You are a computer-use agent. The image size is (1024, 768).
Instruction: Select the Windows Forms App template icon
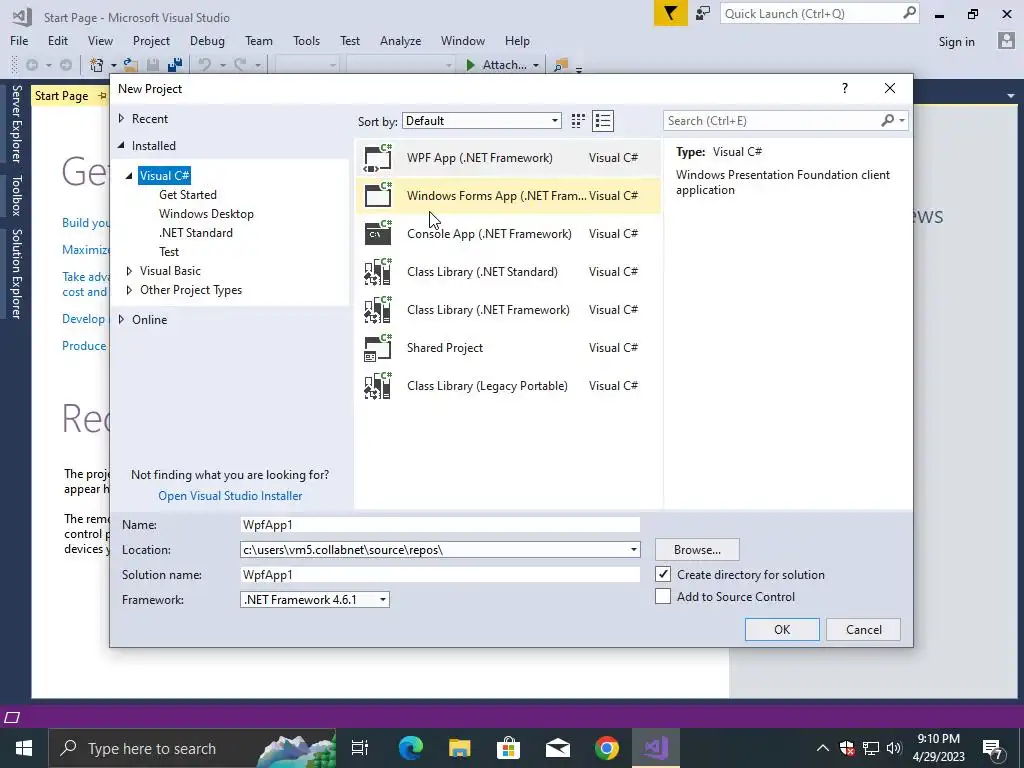[x=378, y=196]
